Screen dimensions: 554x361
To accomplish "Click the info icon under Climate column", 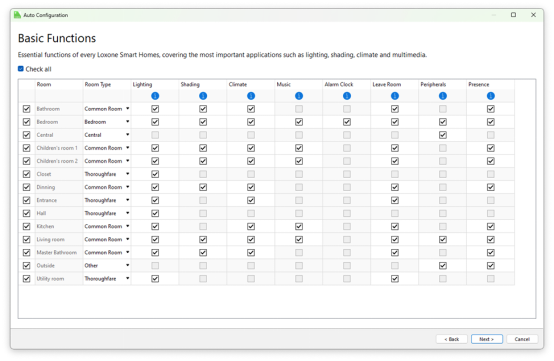I will pyautogui.click(x=251, y=96).
